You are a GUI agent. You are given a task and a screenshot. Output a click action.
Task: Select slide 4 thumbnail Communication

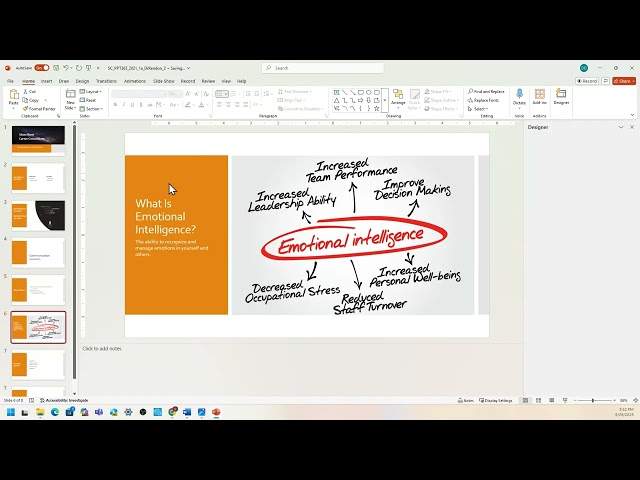[38, 253]
